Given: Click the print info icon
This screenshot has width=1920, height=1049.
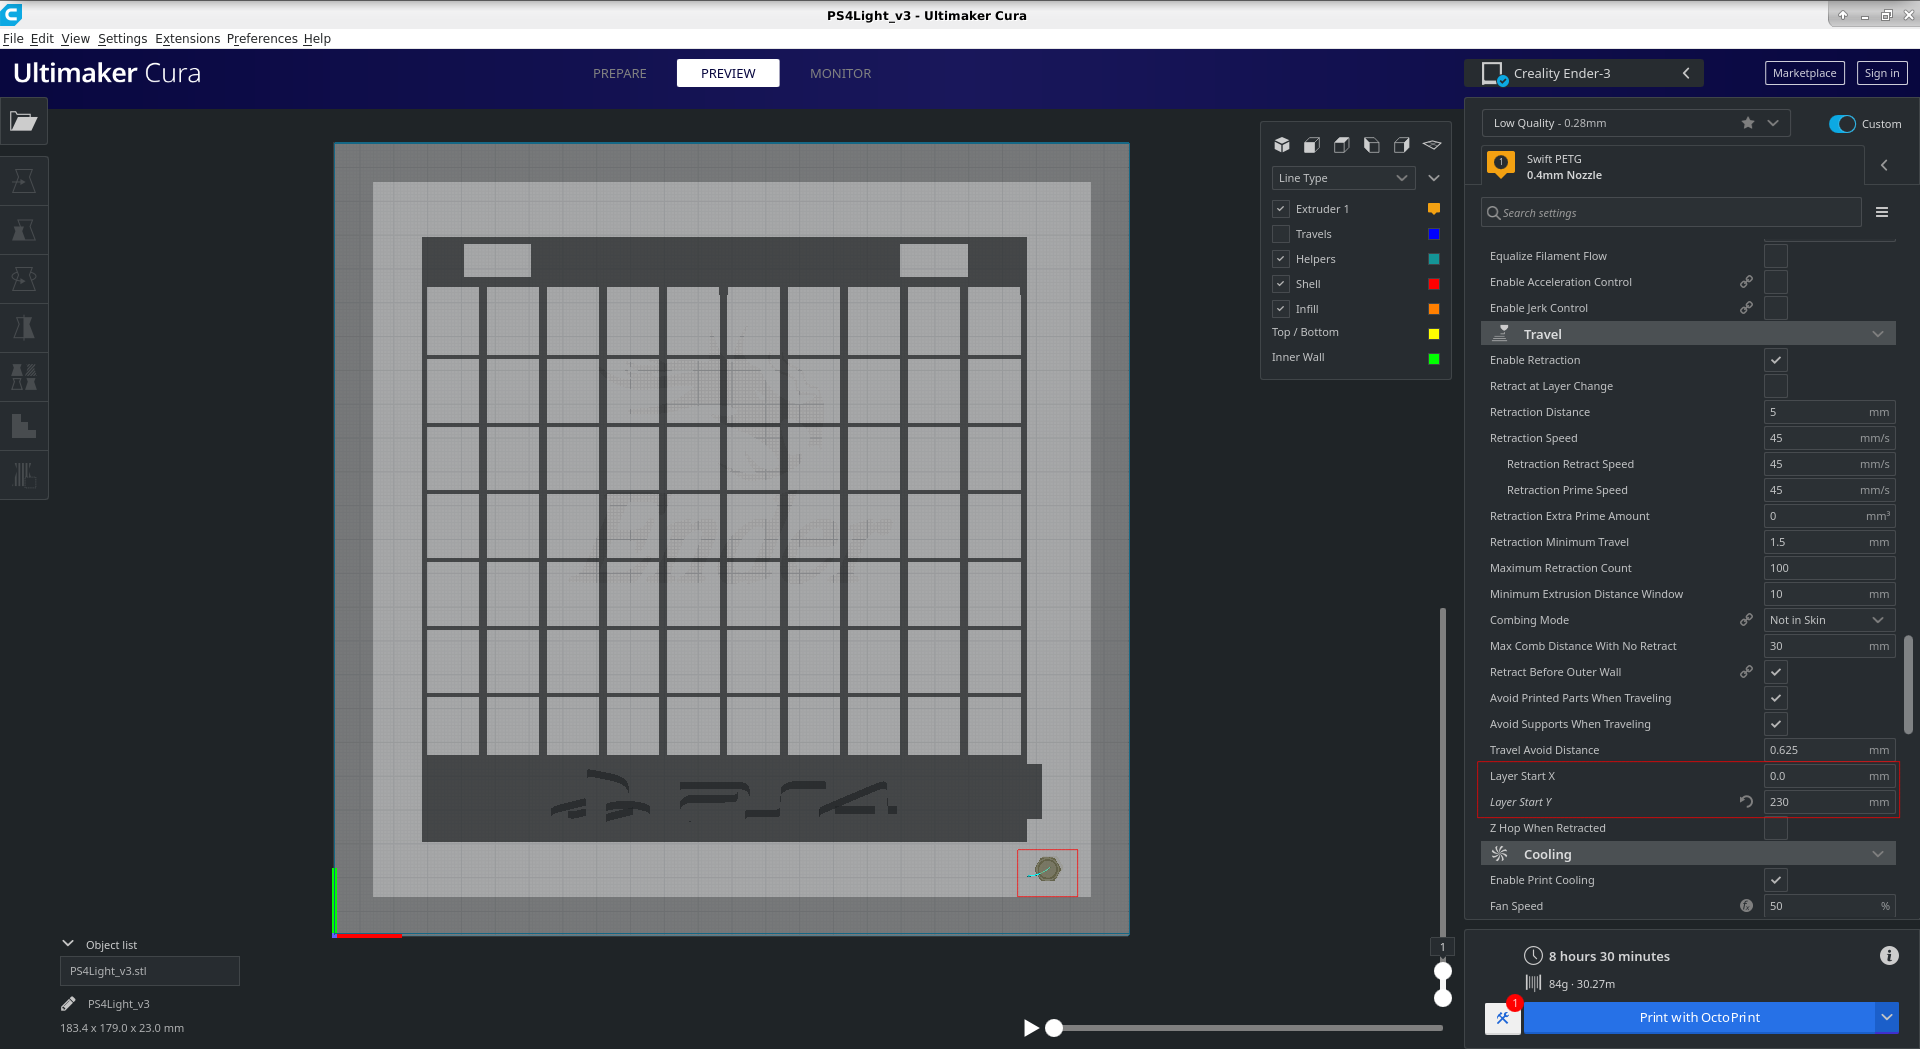Looking at the screenshot, I should 1889,956.
